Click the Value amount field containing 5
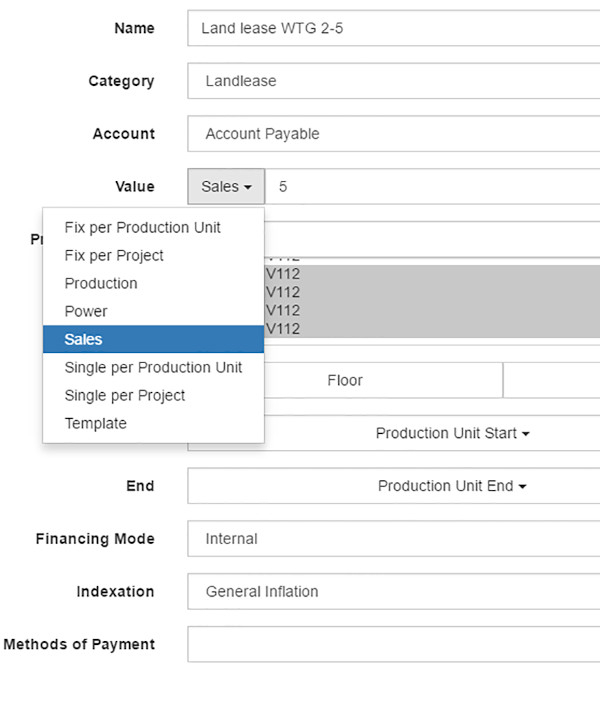The image size is (600, 712). (x=432, y=186)
